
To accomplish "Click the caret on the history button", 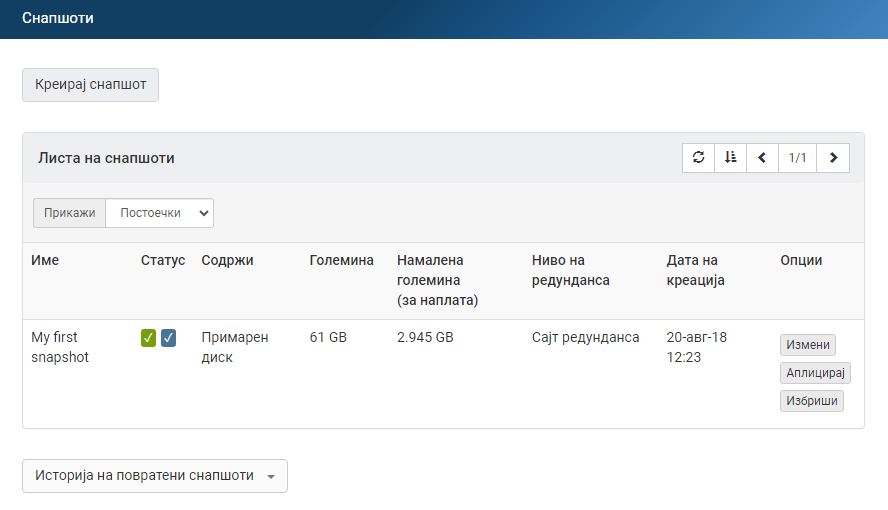I will (271, 477).
